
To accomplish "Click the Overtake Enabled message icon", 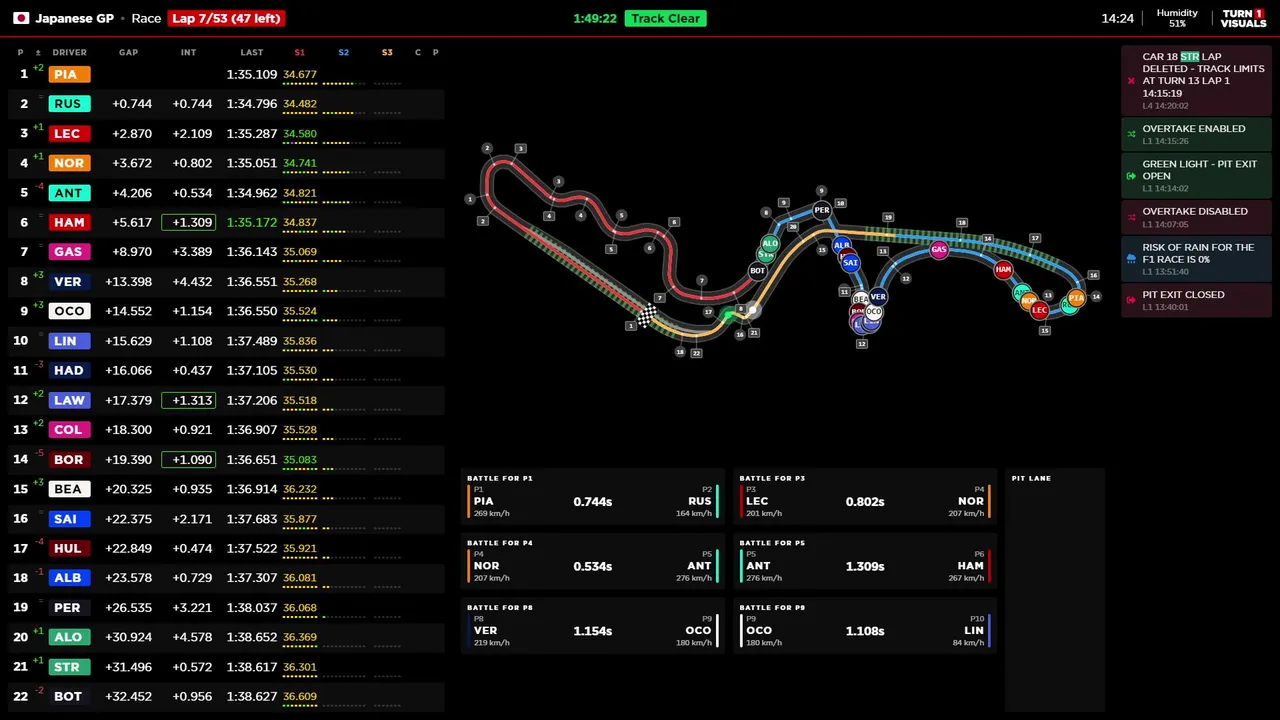I will click(1131, 134).
